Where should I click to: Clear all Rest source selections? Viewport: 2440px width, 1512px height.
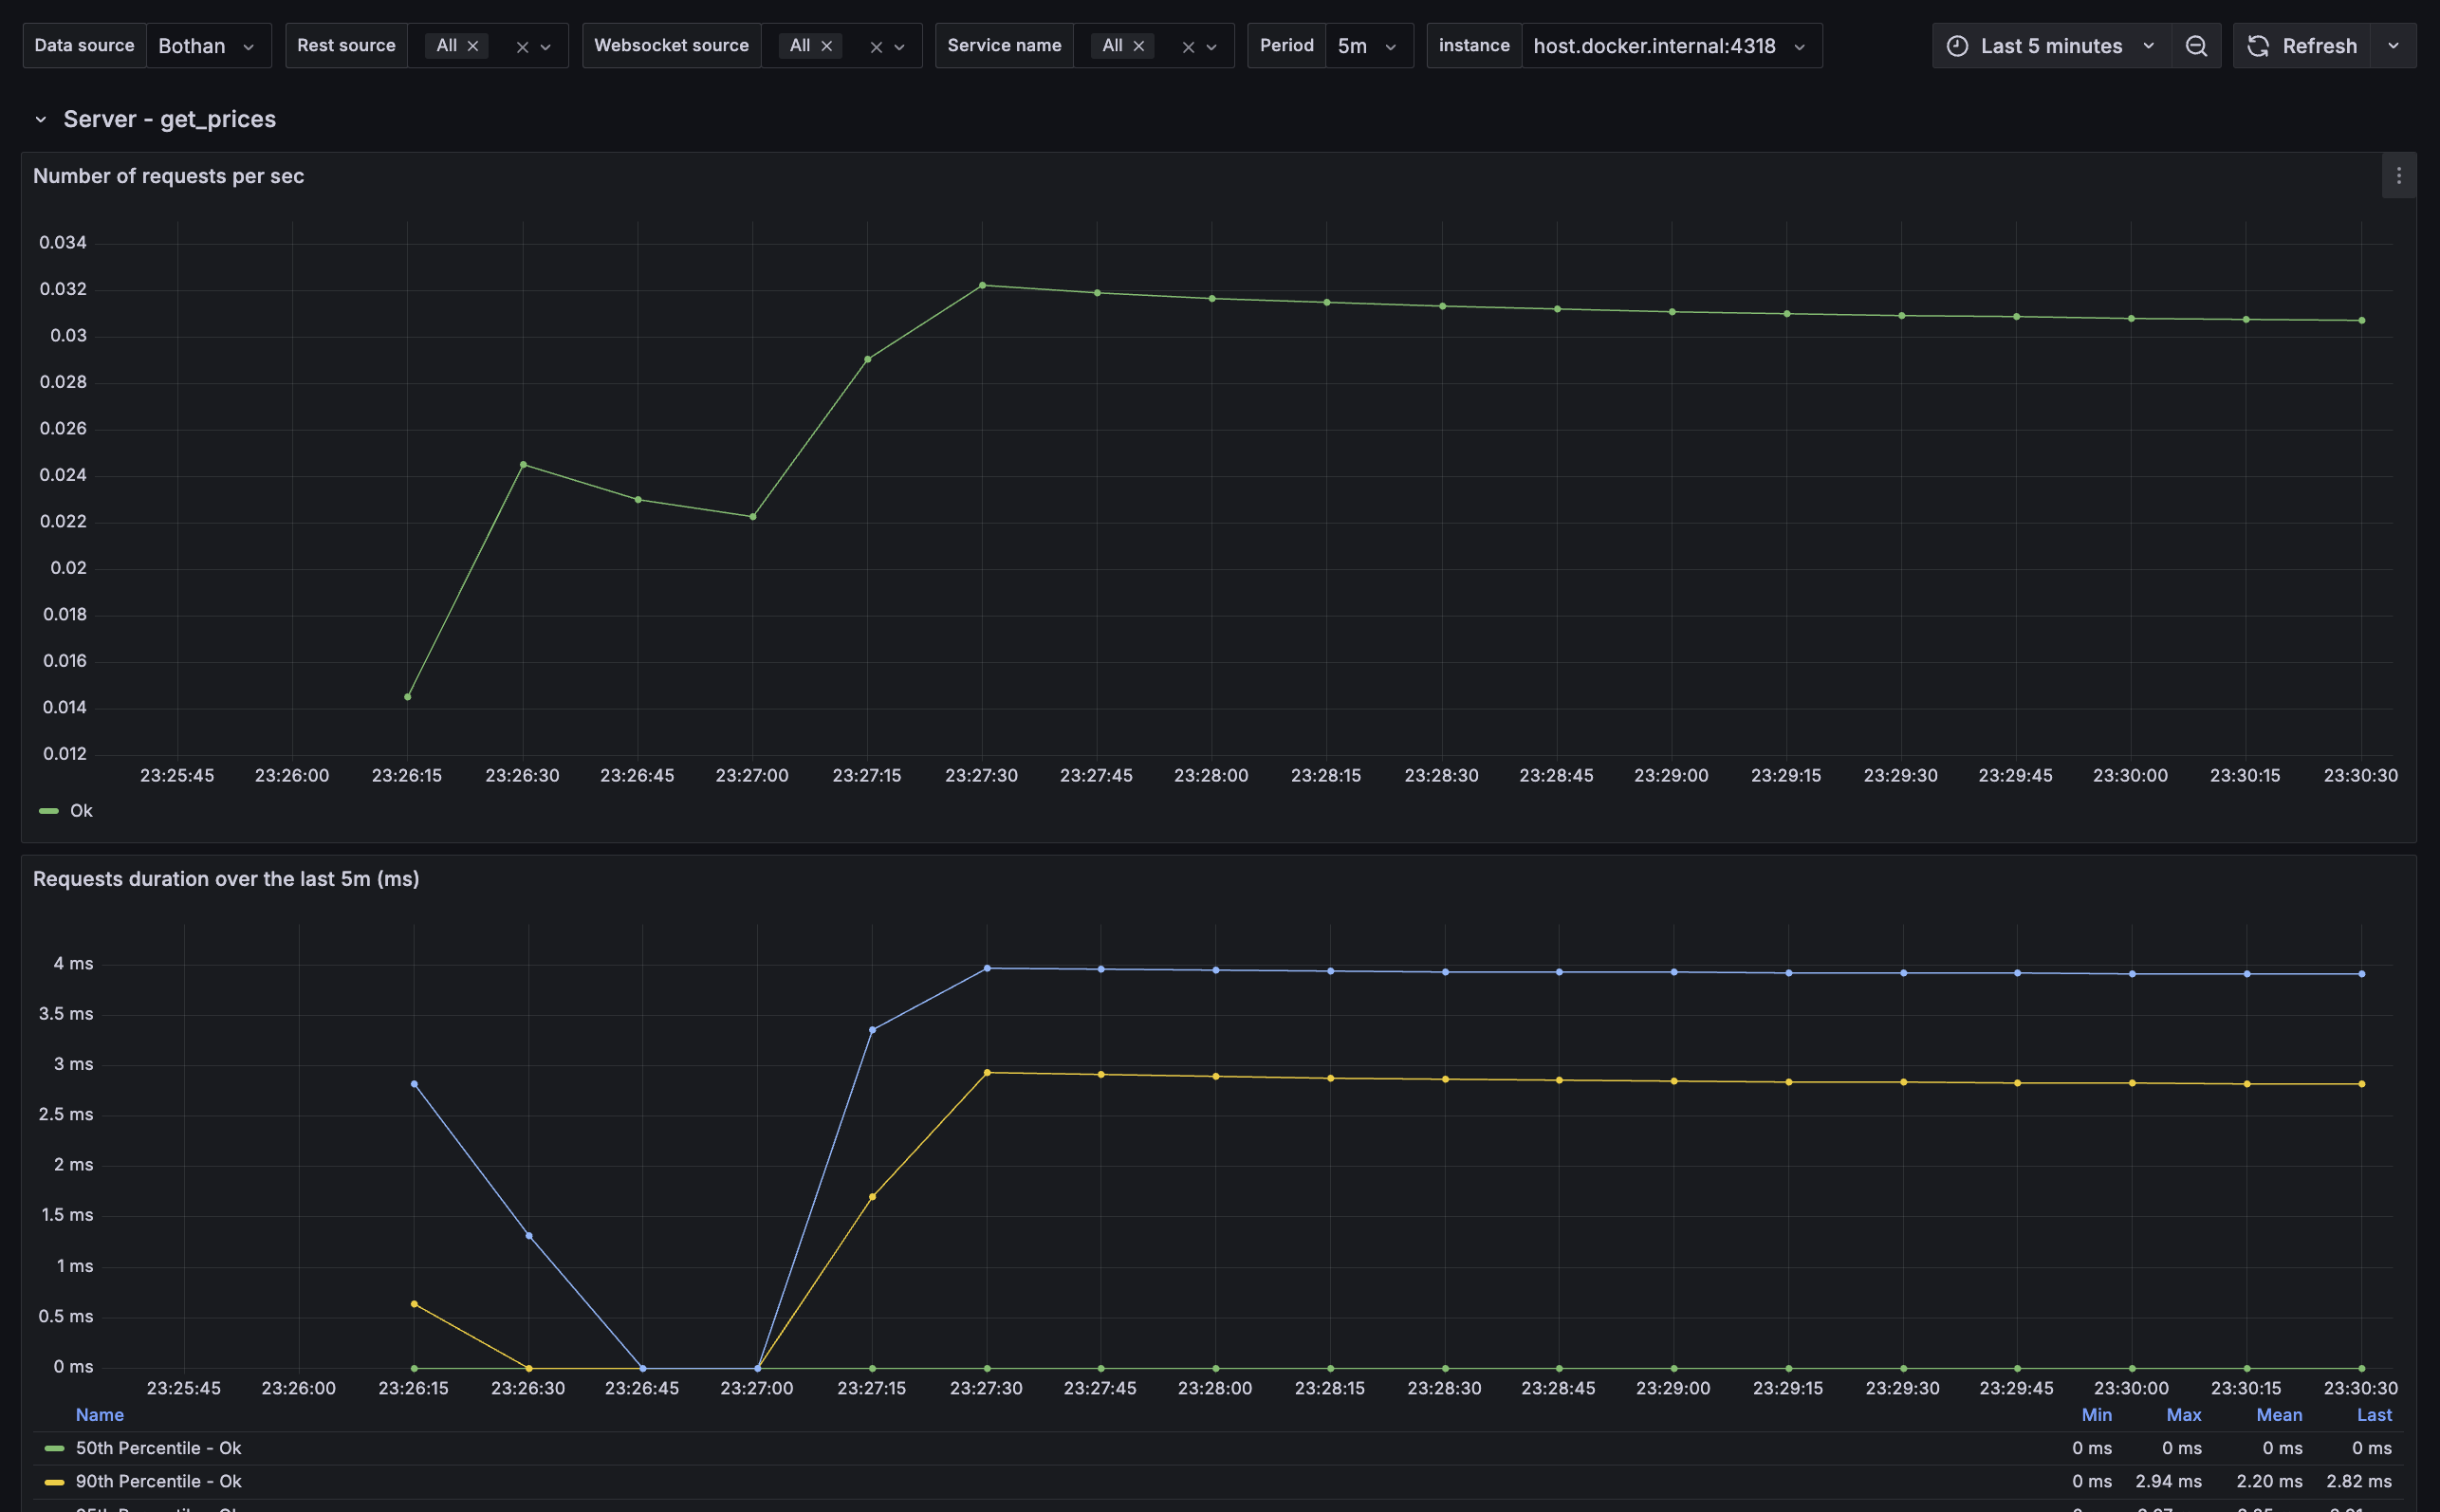522,47
